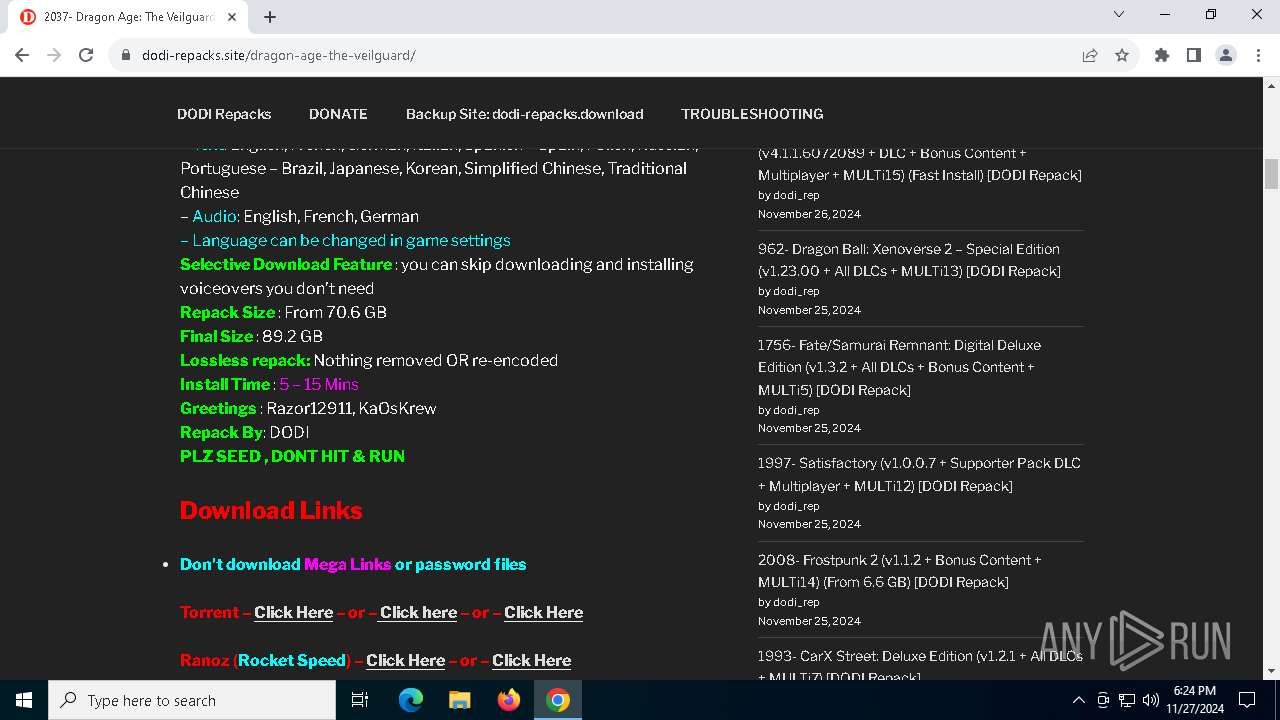Viewport: 1280px width, 720px height.
Task: Open the TROUBLESHOOTING menu item
Action: [752, 114]
